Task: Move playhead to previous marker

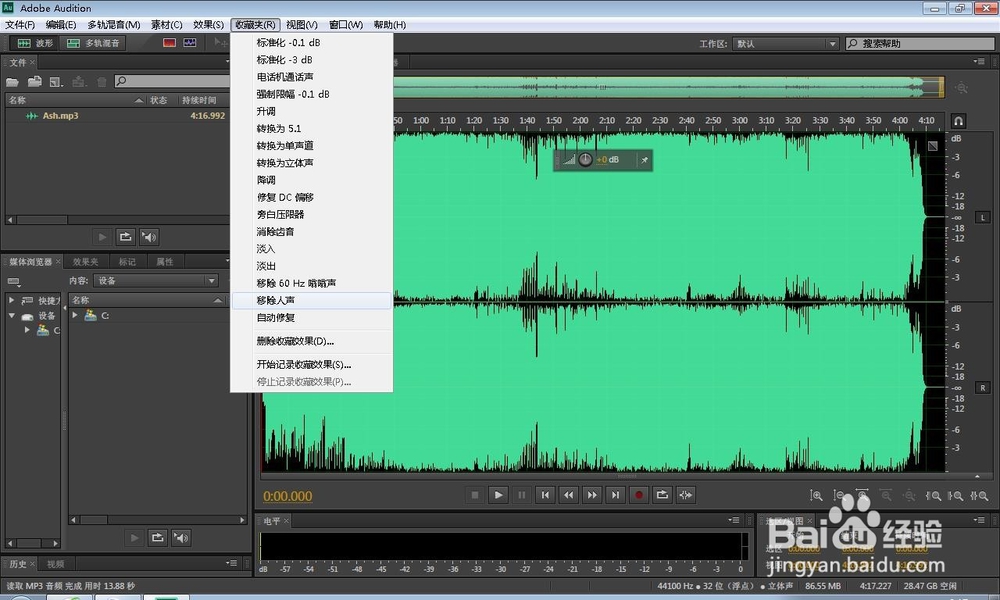Action: pos(545,495)
